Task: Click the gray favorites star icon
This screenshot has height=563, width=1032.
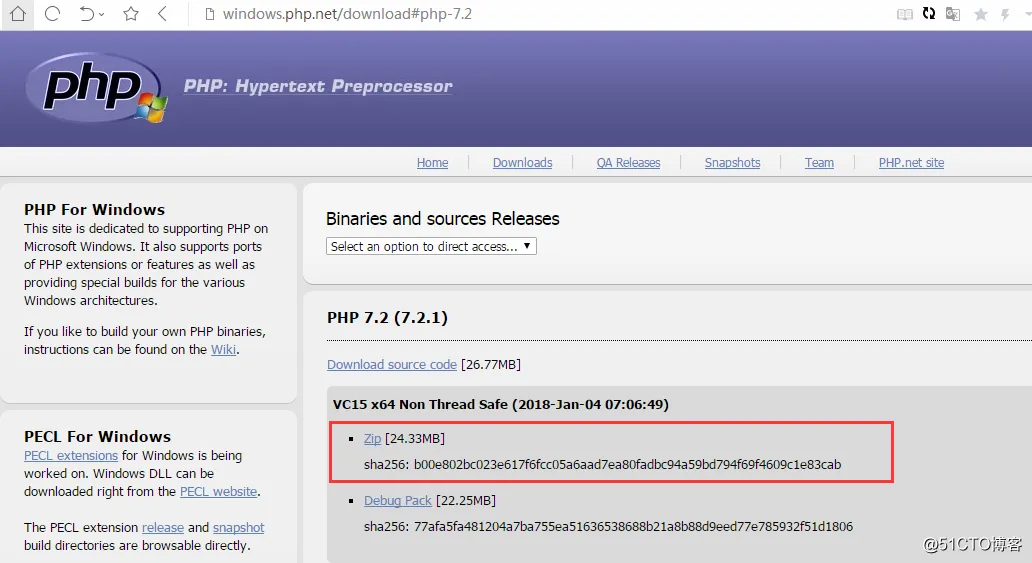Action: (x=981, y=14)
